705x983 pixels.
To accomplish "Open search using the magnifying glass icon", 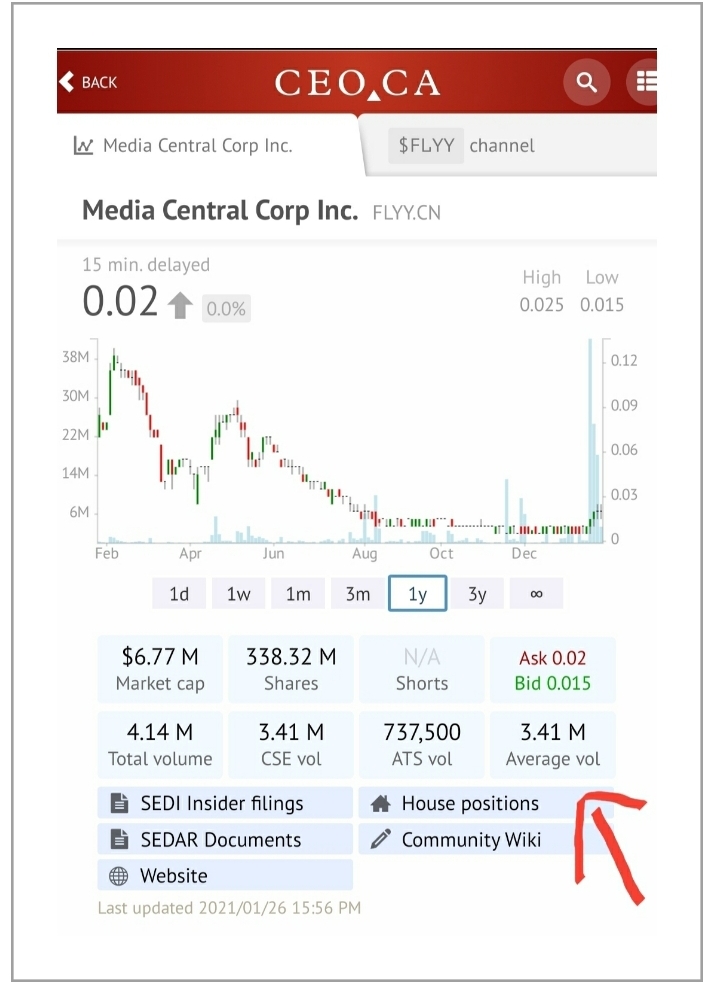I will (x=587, y=81).
